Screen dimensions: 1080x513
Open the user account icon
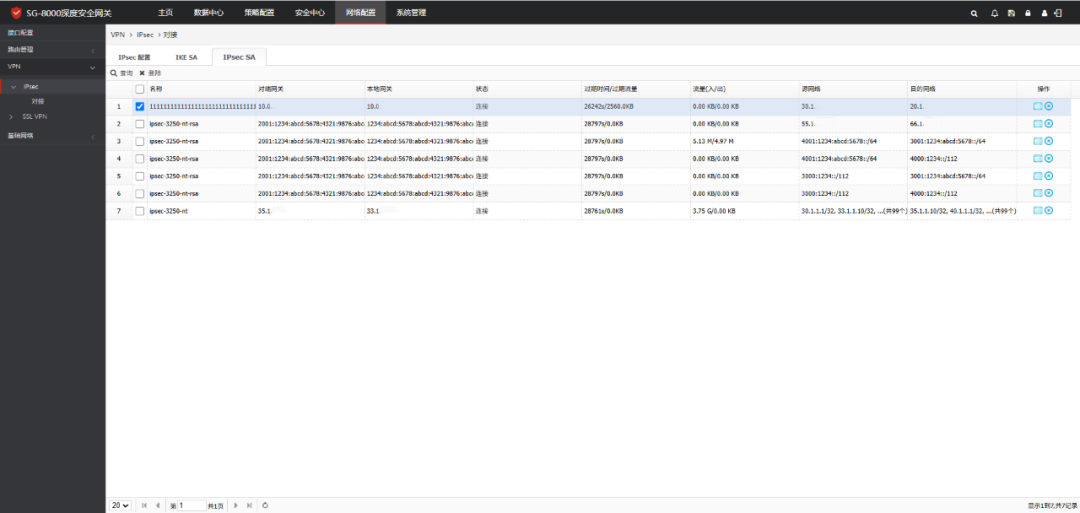coord(1045,13)
